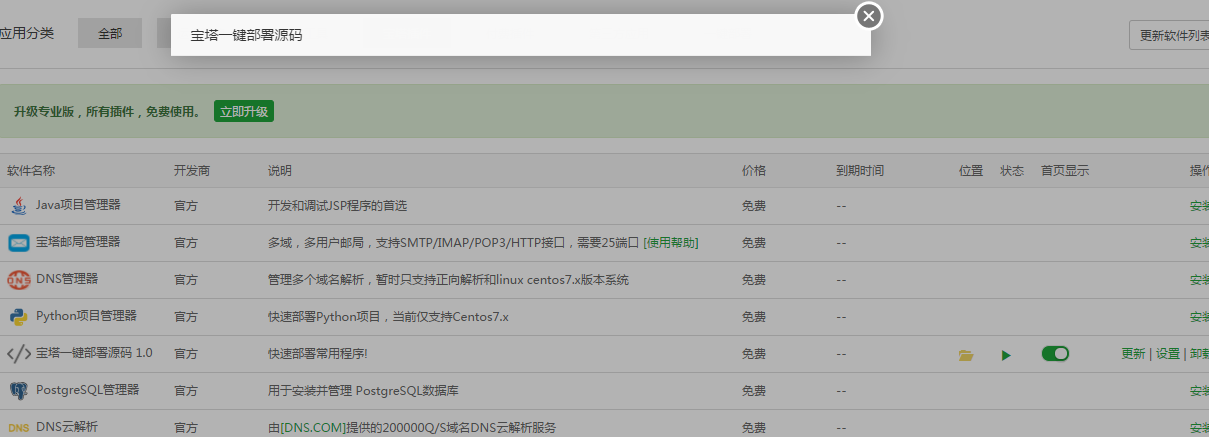Open the [使用帮助] link
1209x437 pixels.
671,243
